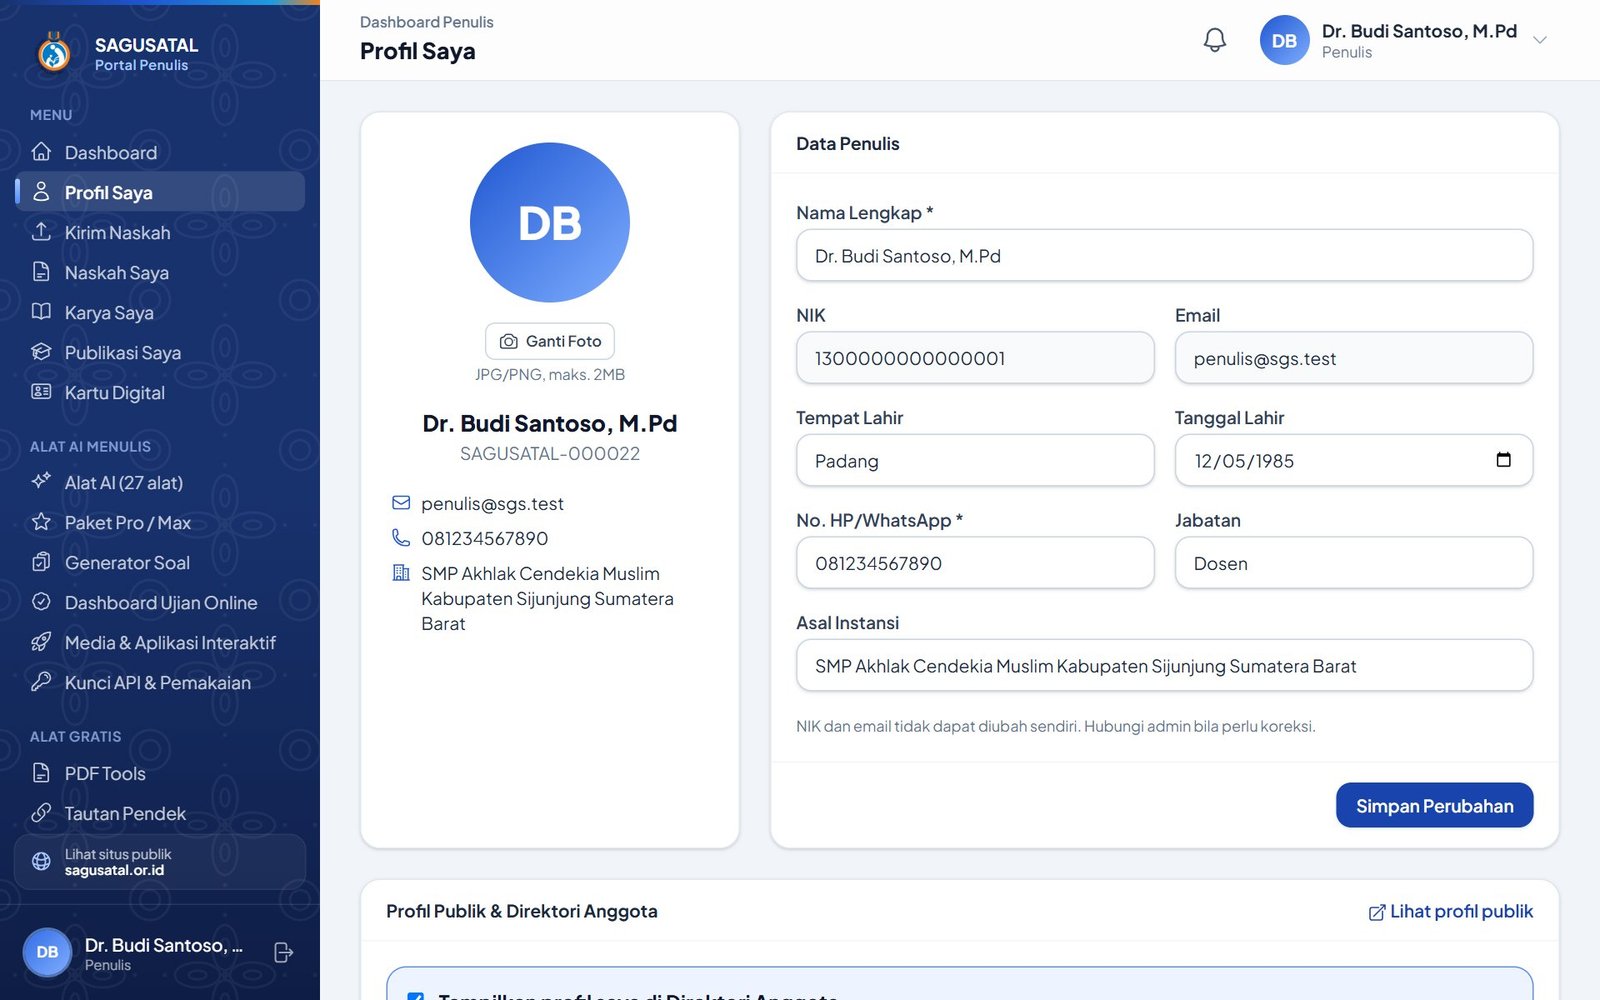Select the Karya Saya book icon
The image size is (1600, 1000).
tap(41, 312)
